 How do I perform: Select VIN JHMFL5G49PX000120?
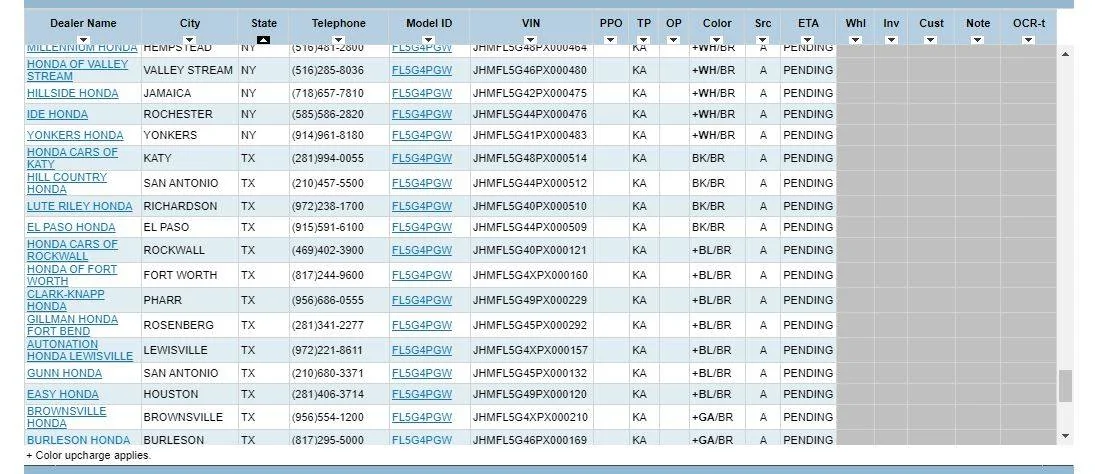tap(529, 394)
